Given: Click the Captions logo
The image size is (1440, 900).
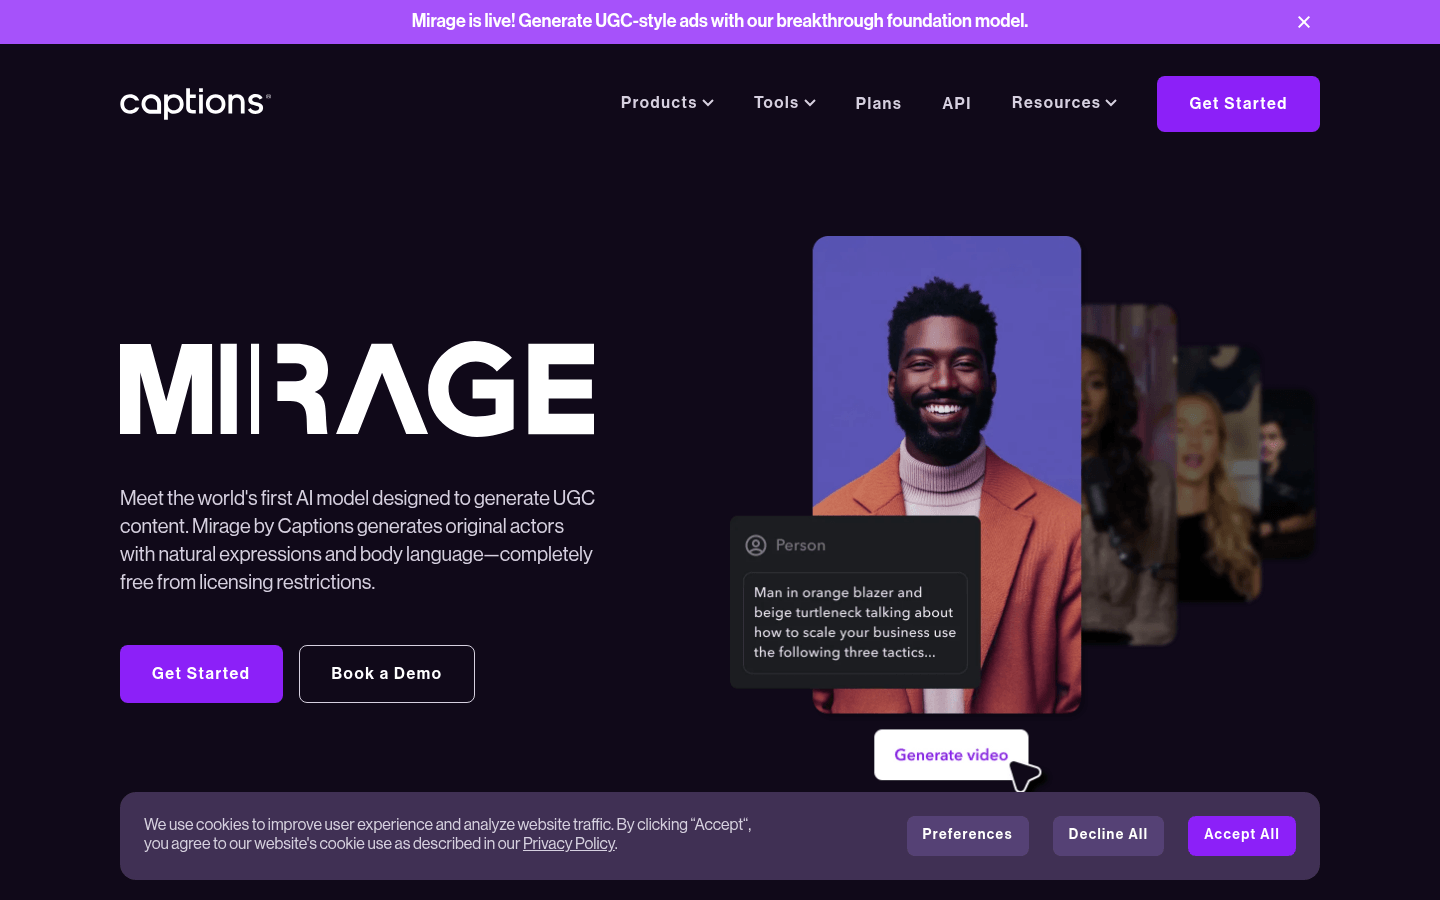Looking at the screenshot, I should tap(195, 103).
